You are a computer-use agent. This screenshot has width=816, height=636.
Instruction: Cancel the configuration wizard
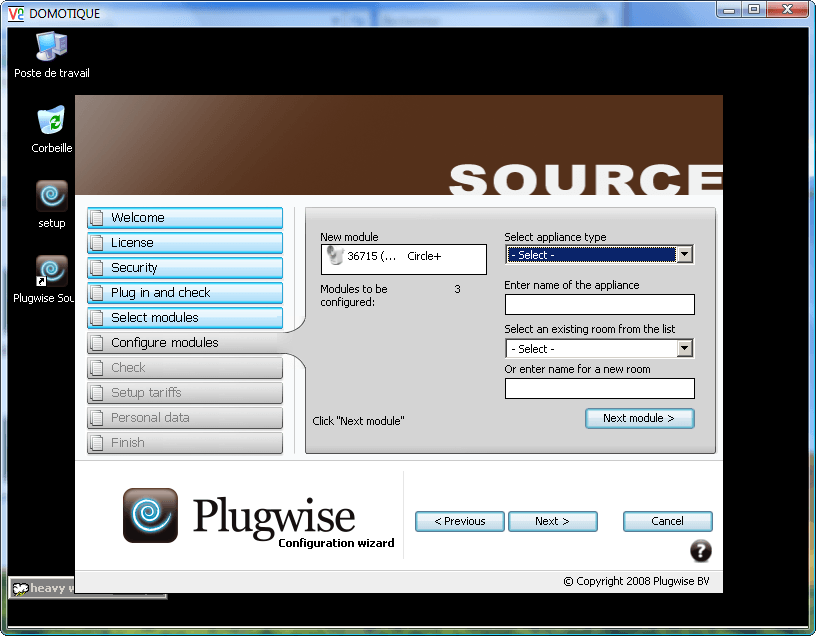pyautogui.click(x=668, y=521)
